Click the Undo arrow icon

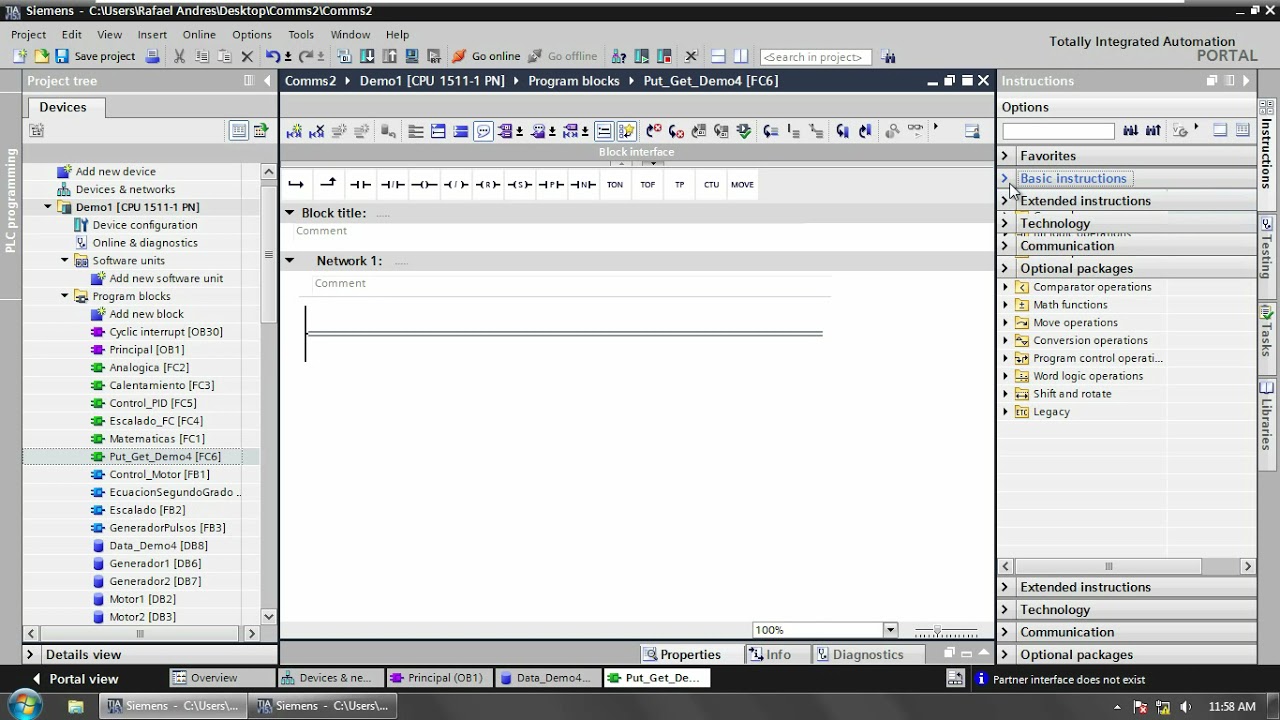point(272,57)
